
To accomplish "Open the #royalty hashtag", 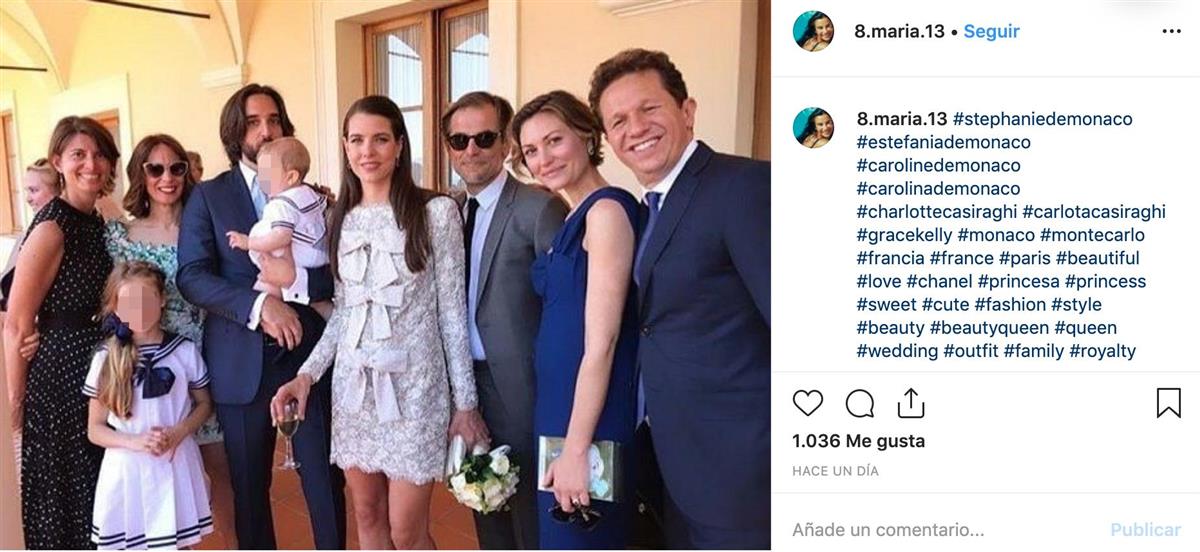I will (x=1102, y=351).
